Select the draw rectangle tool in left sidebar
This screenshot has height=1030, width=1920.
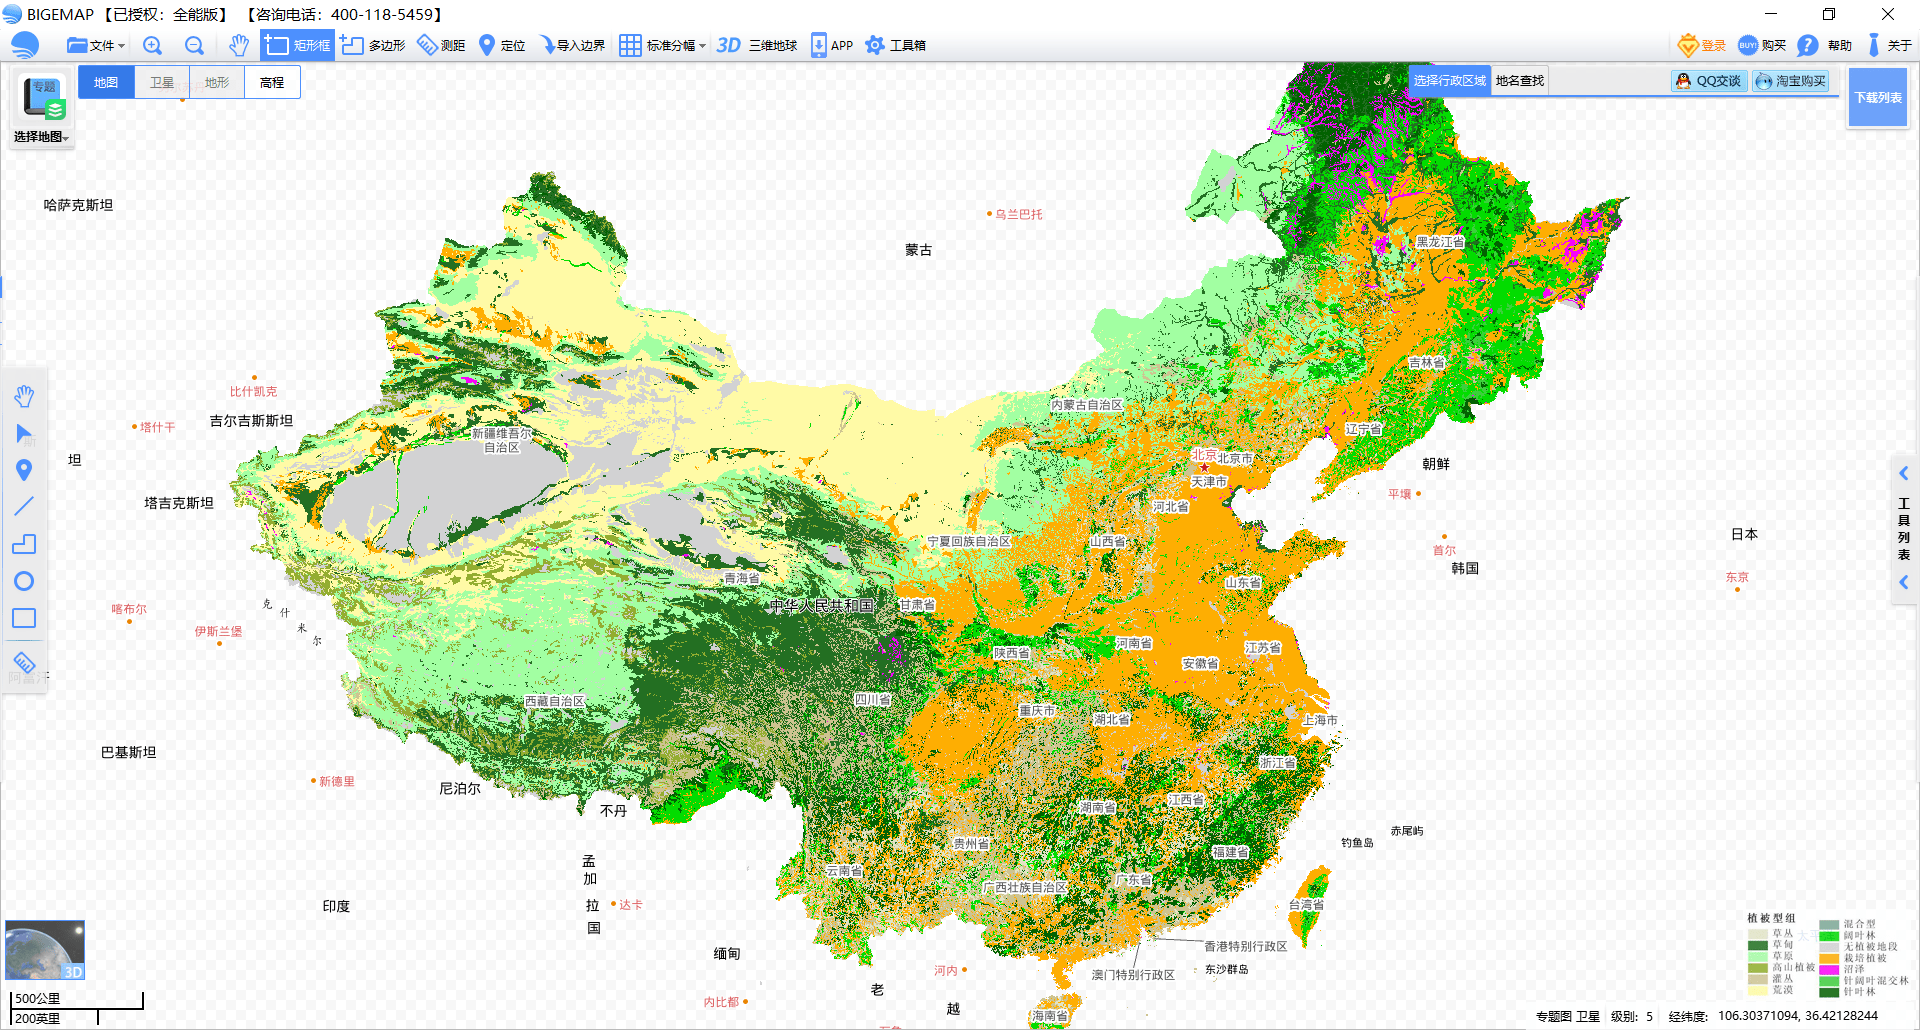[x=24, y=618]
